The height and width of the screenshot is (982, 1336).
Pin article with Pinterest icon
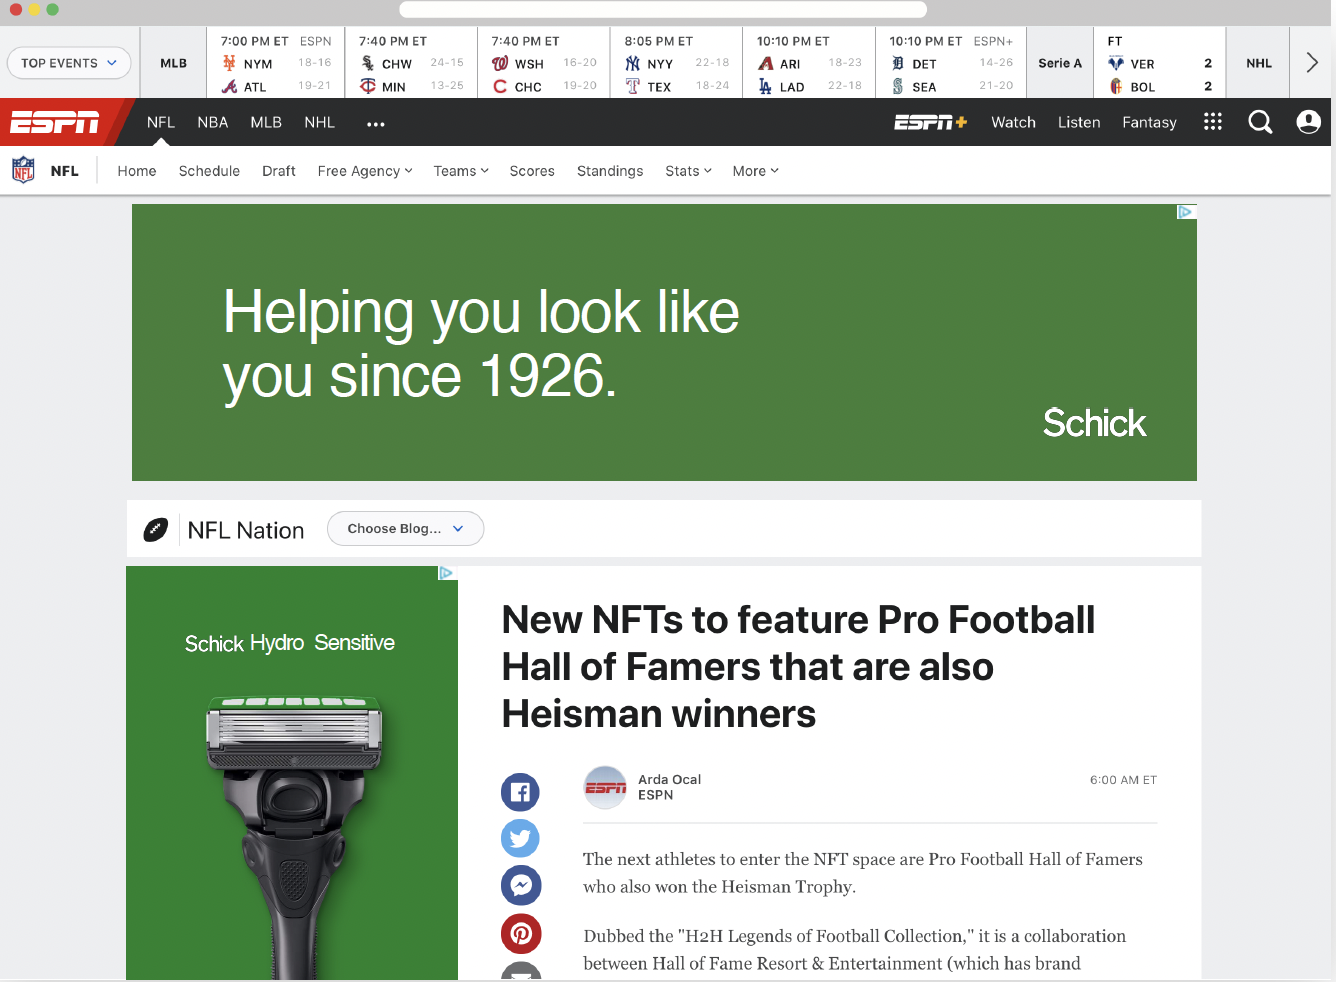[520, 933]
